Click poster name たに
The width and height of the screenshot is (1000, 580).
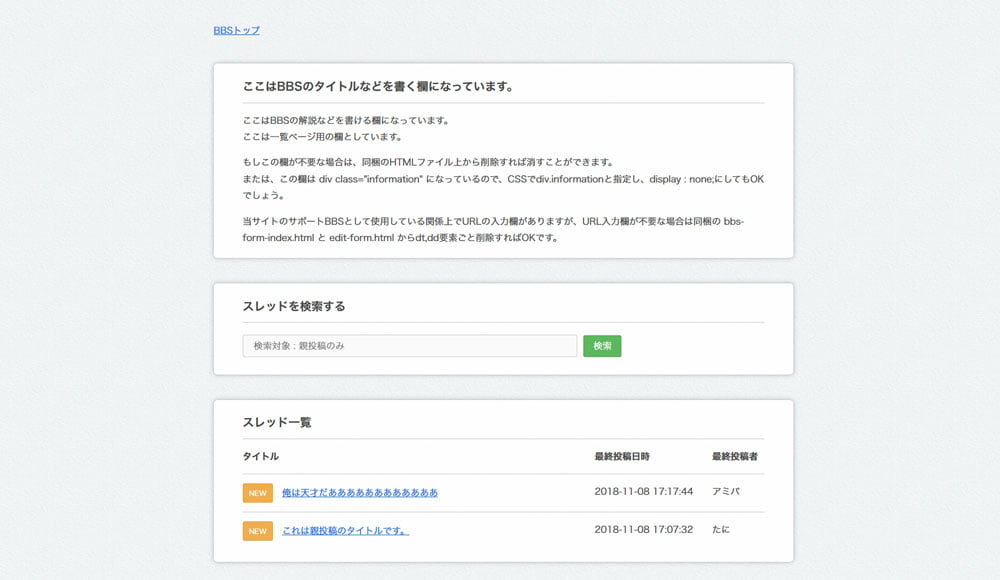721,530
